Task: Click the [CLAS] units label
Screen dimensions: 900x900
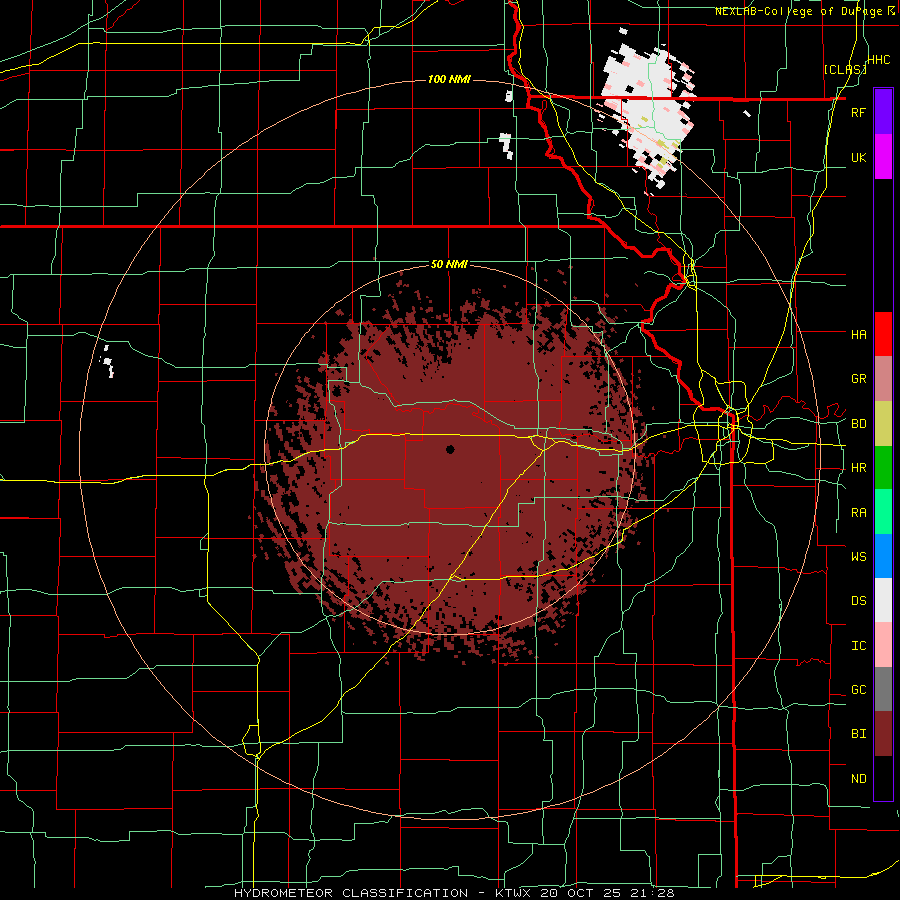Action: [x=845, y=70]
